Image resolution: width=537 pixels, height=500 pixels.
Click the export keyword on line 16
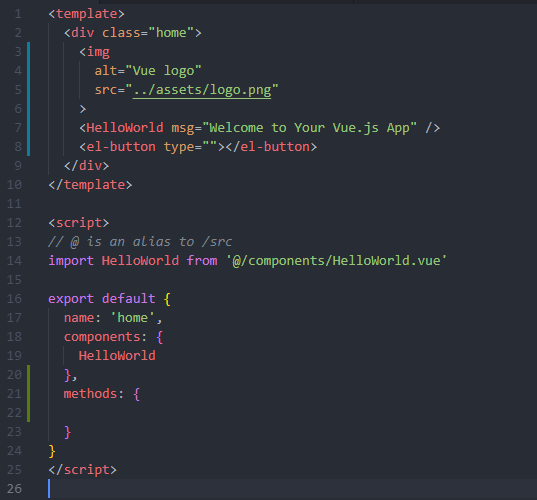coord(71,299)
